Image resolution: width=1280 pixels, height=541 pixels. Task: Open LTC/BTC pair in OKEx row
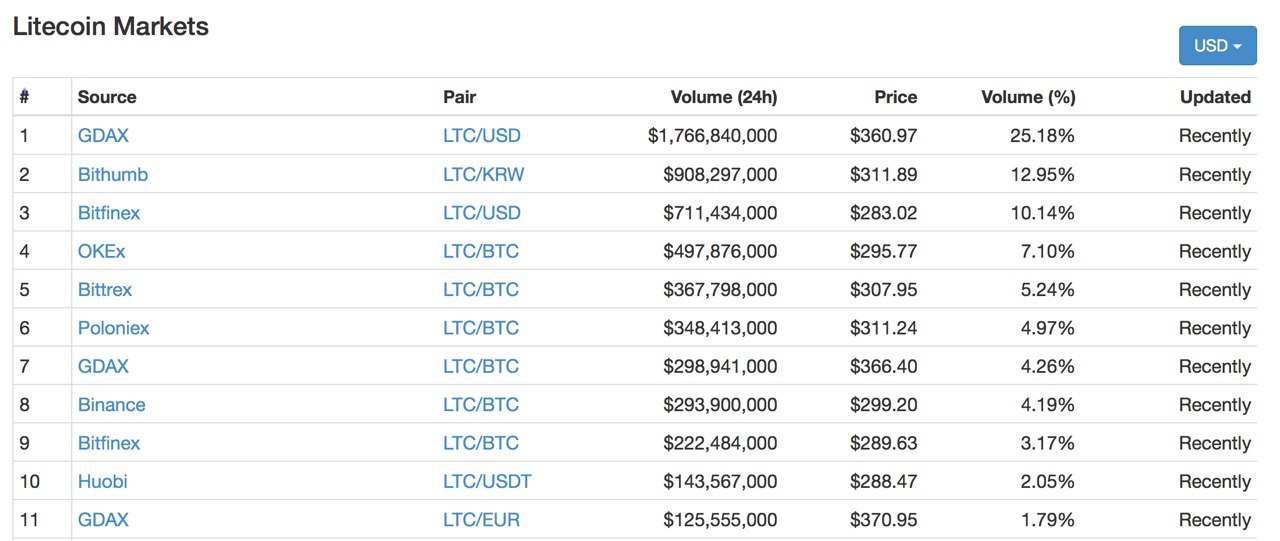pos(481,251)
